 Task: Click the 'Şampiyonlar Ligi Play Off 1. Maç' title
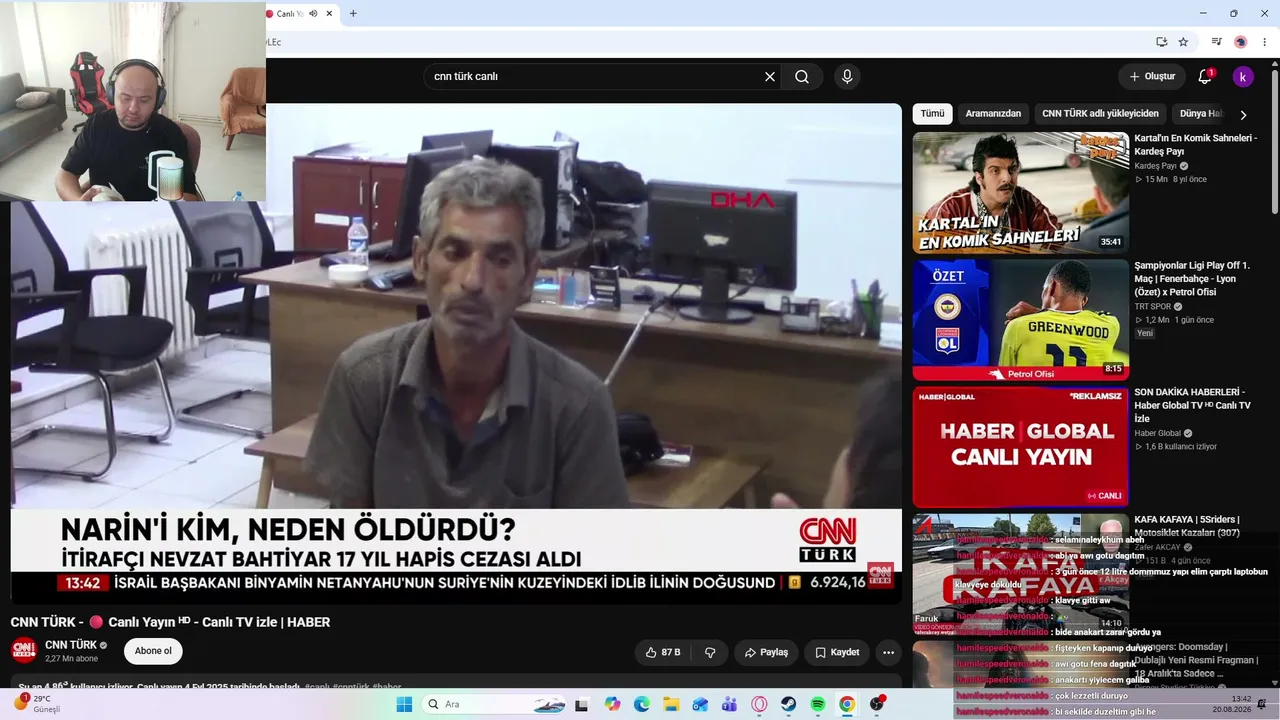[x=1192, y=279]
